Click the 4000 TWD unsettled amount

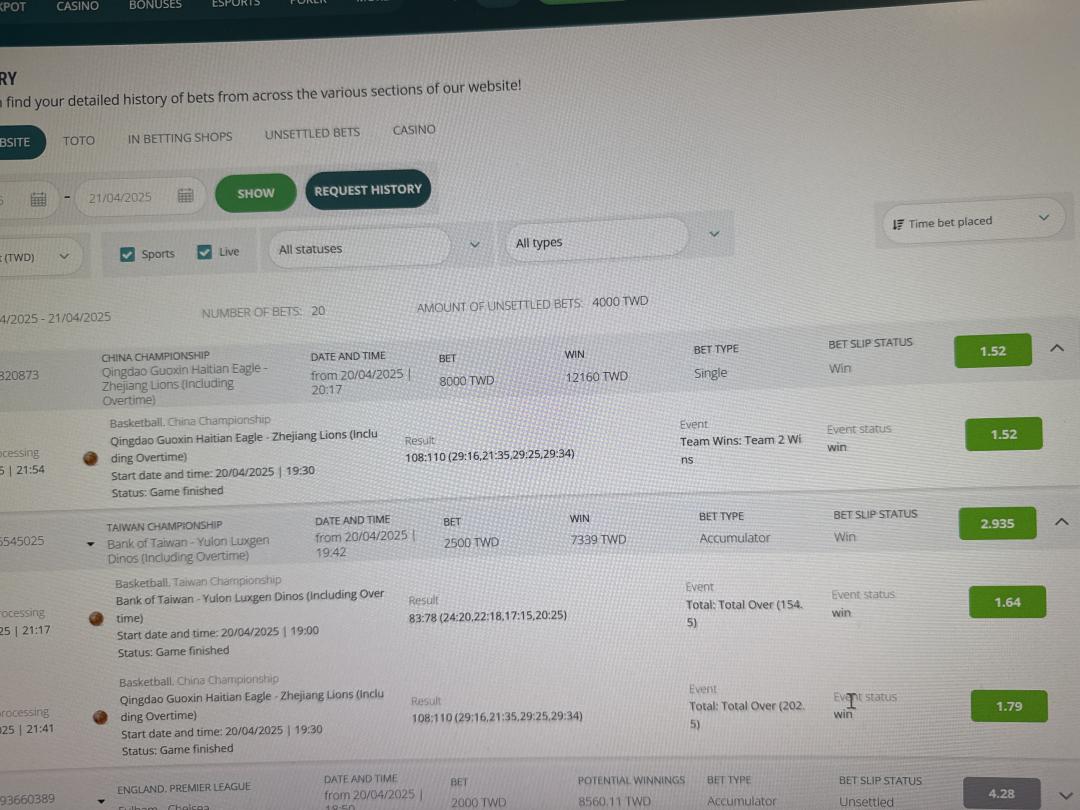620,302
